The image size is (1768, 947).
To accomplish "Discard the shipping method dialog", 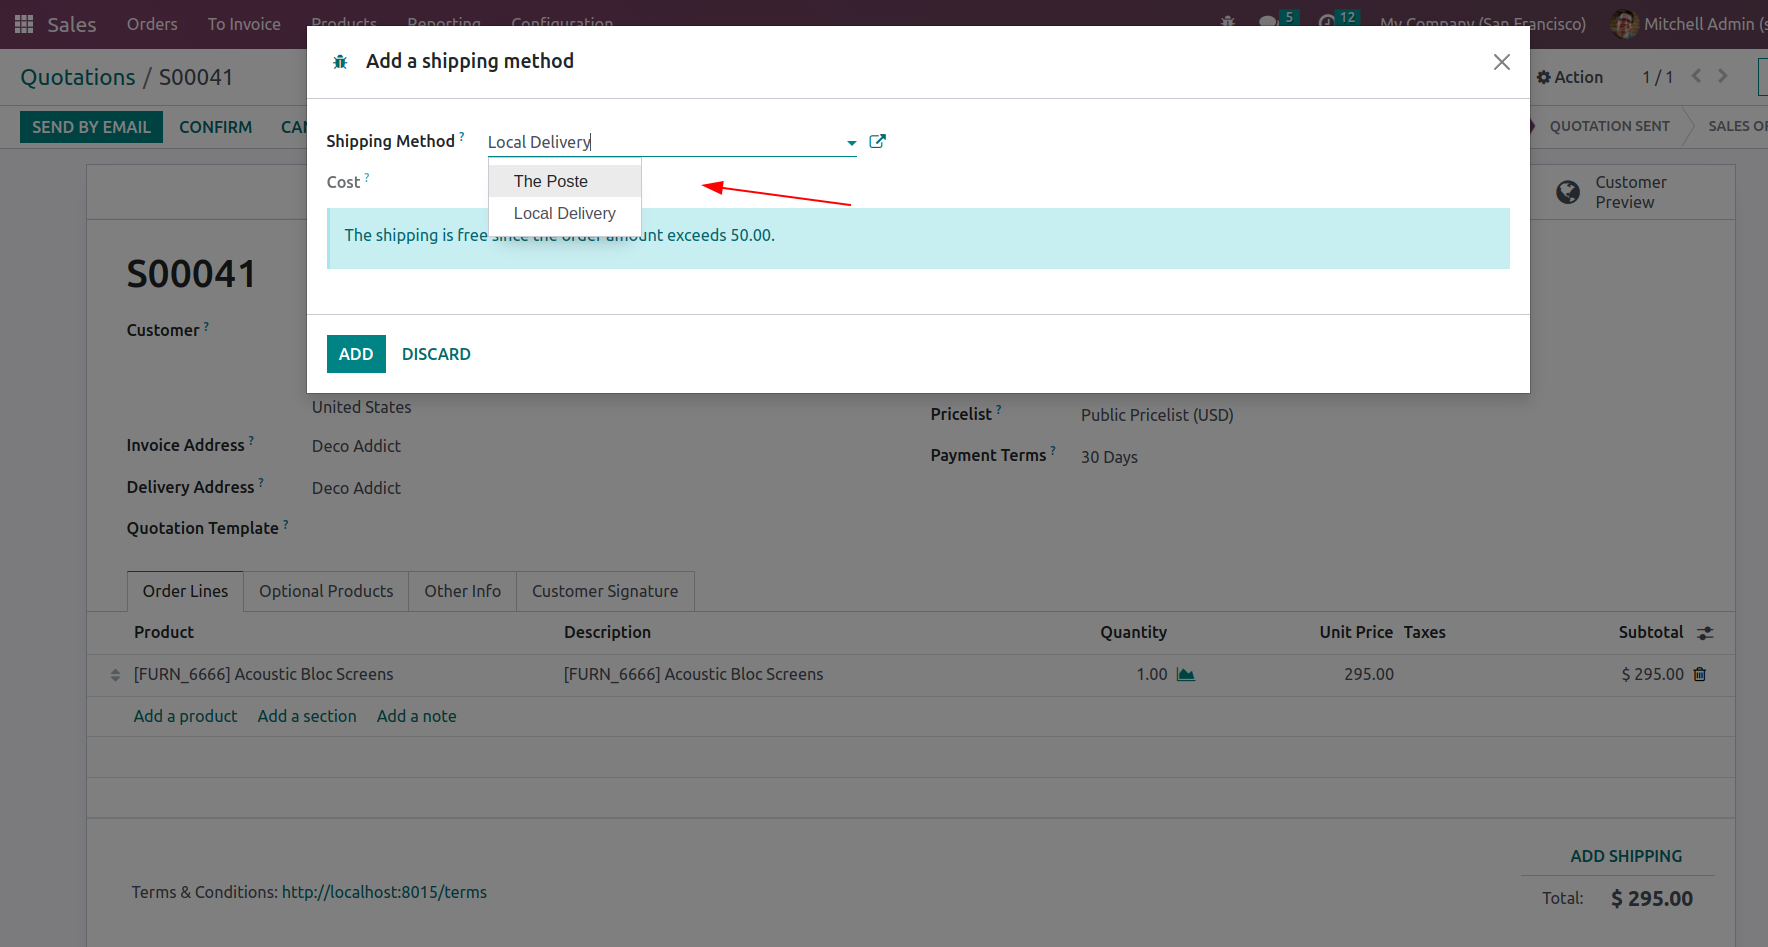I will click(x=436, y=354).
